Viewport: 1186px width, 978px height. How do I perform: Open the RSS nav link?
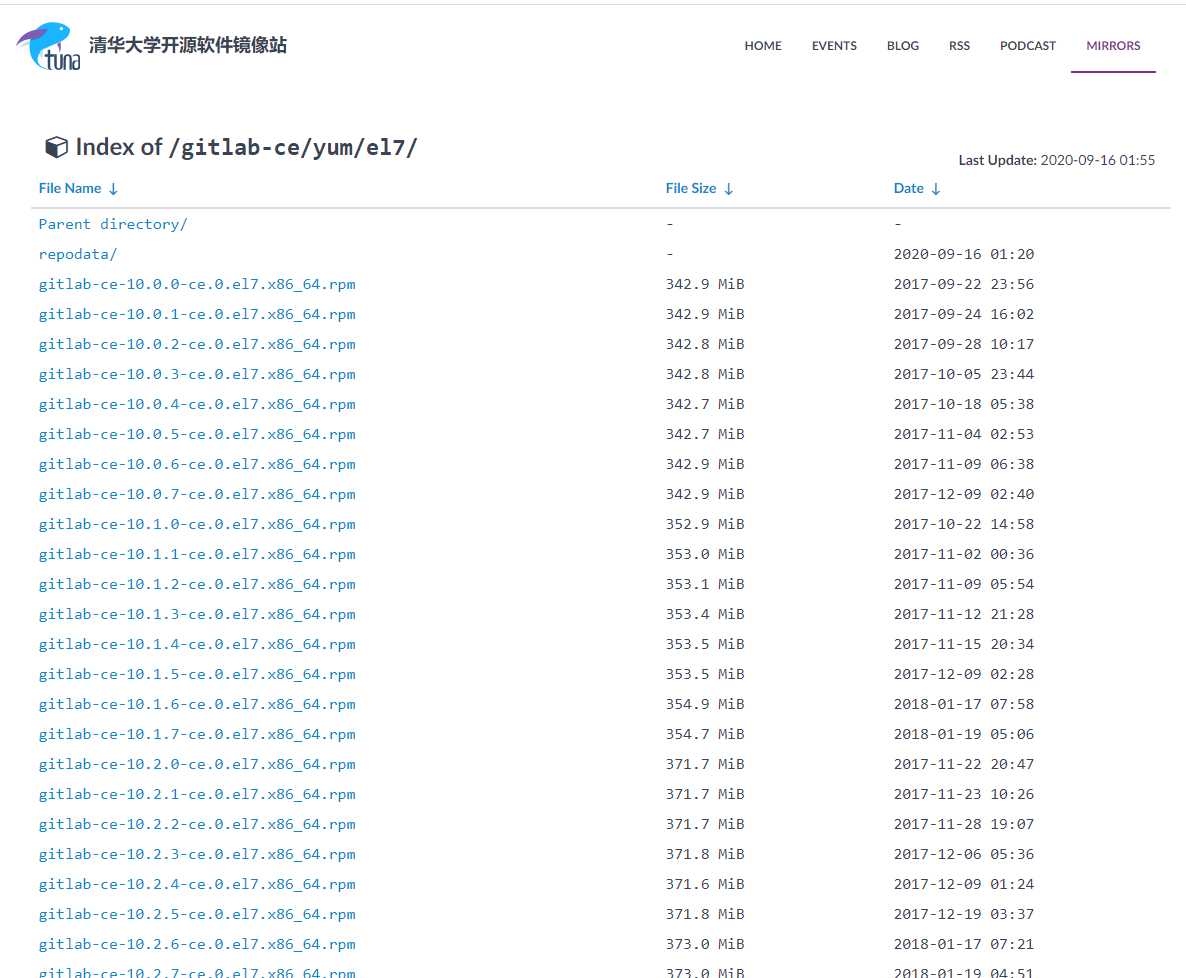959,45
